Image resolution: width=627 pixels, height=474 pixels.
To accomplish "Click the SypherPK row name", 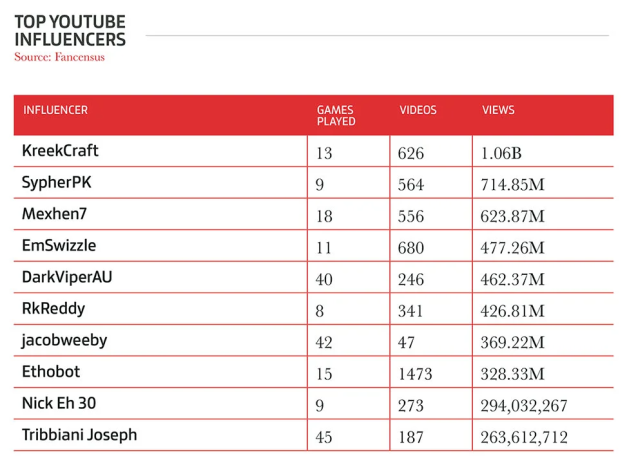I will coord(56,183).
